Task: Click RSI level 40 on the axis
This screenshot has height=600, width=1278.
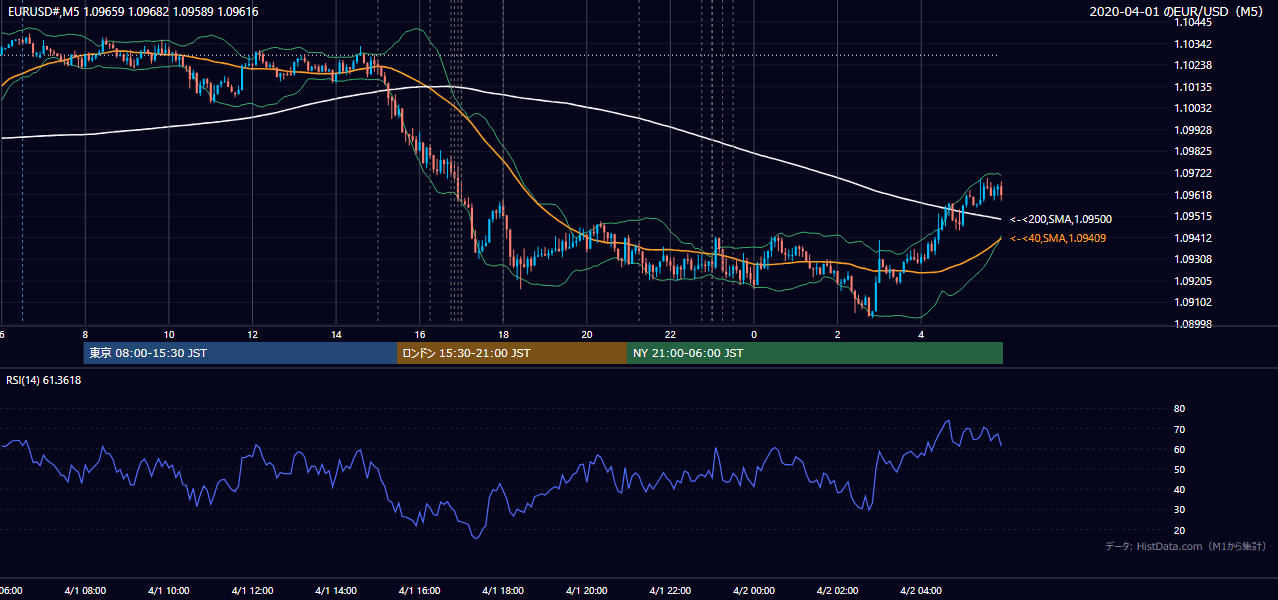Action: 1179,490
